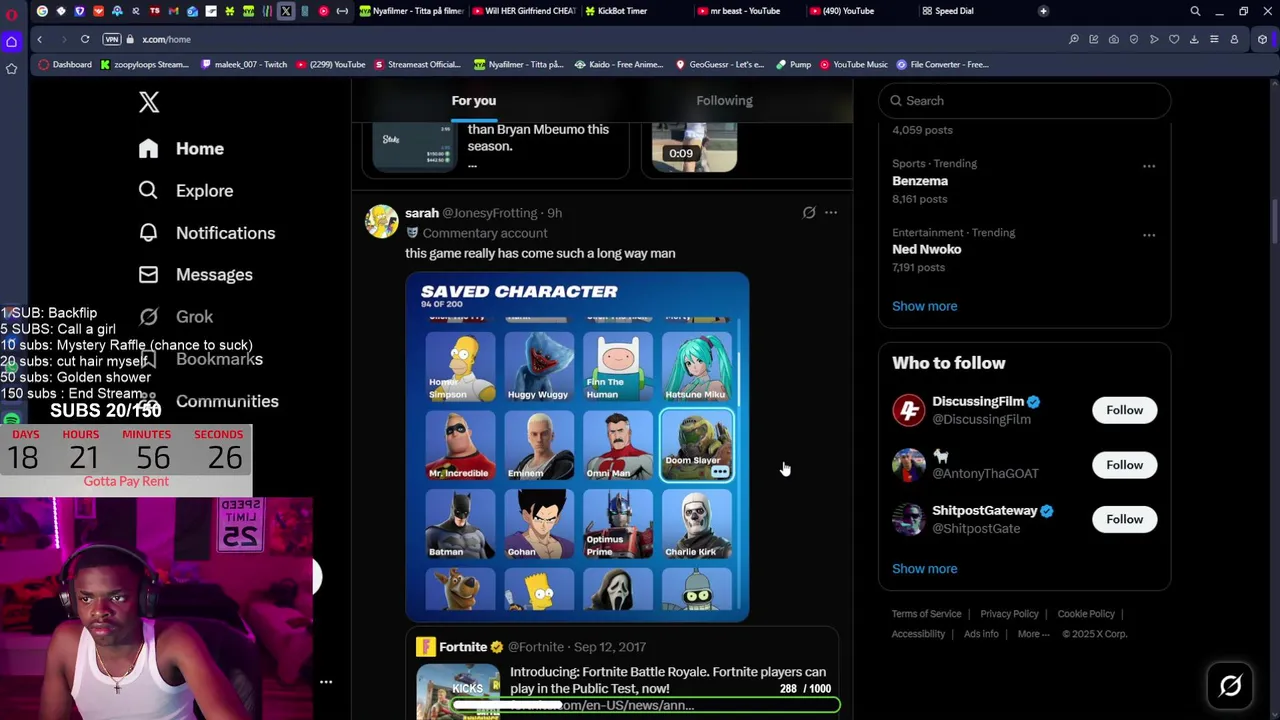The width and height of the screenshot is (1280, 720).
Task: Open Terms of Service link
Action: [926, 614]
